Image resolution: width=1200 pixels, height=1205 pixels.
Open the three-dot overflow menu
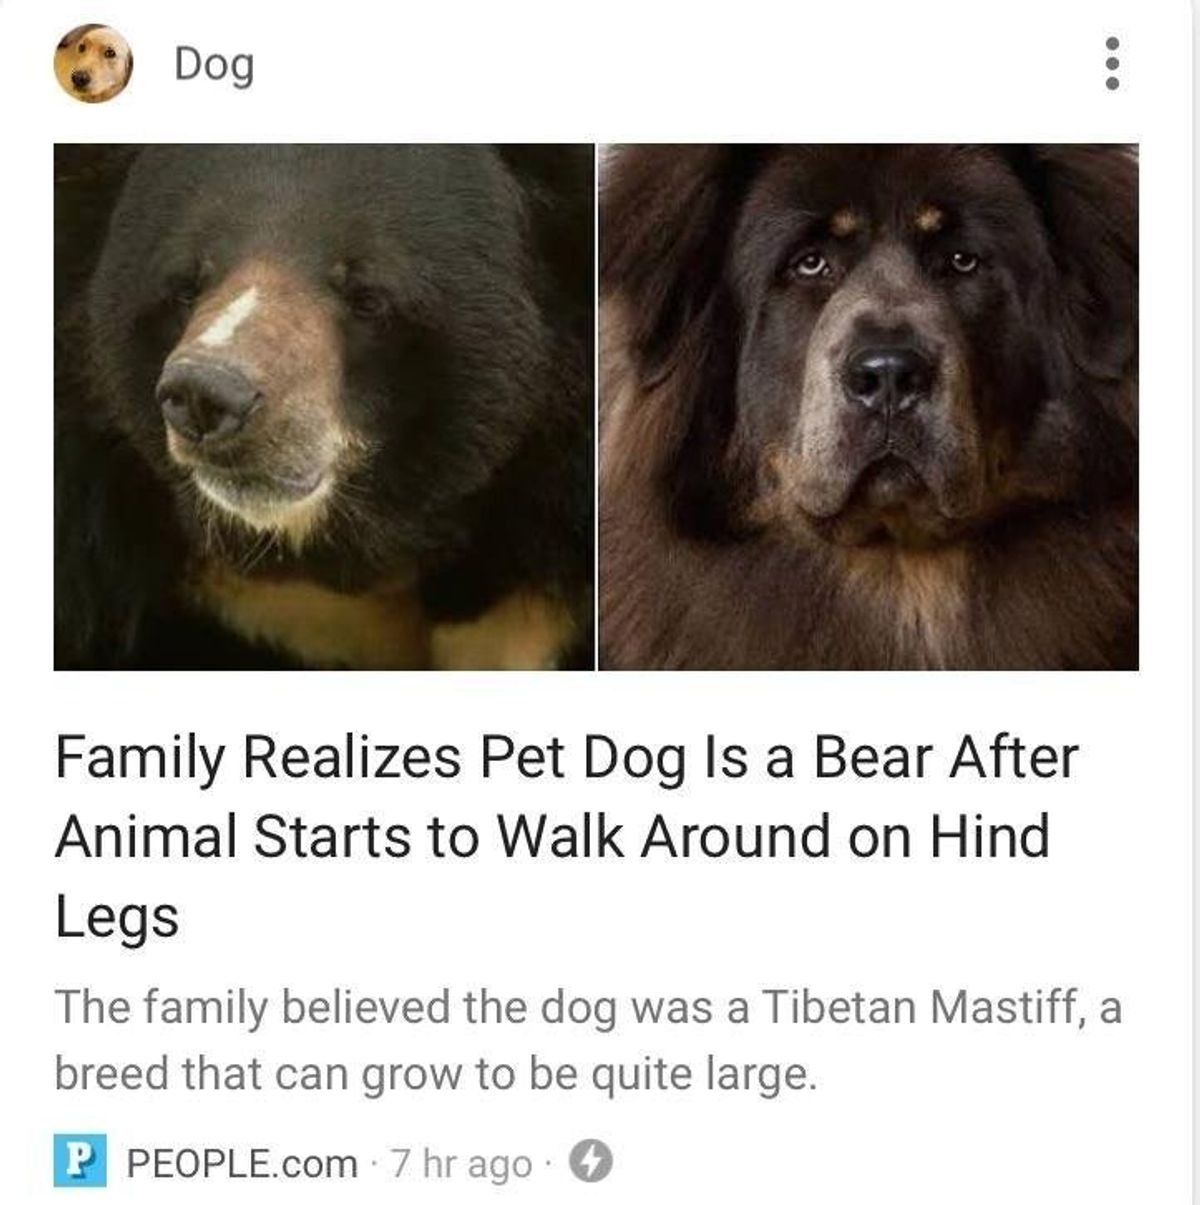pyautogui.click(x=1111, y=64)
